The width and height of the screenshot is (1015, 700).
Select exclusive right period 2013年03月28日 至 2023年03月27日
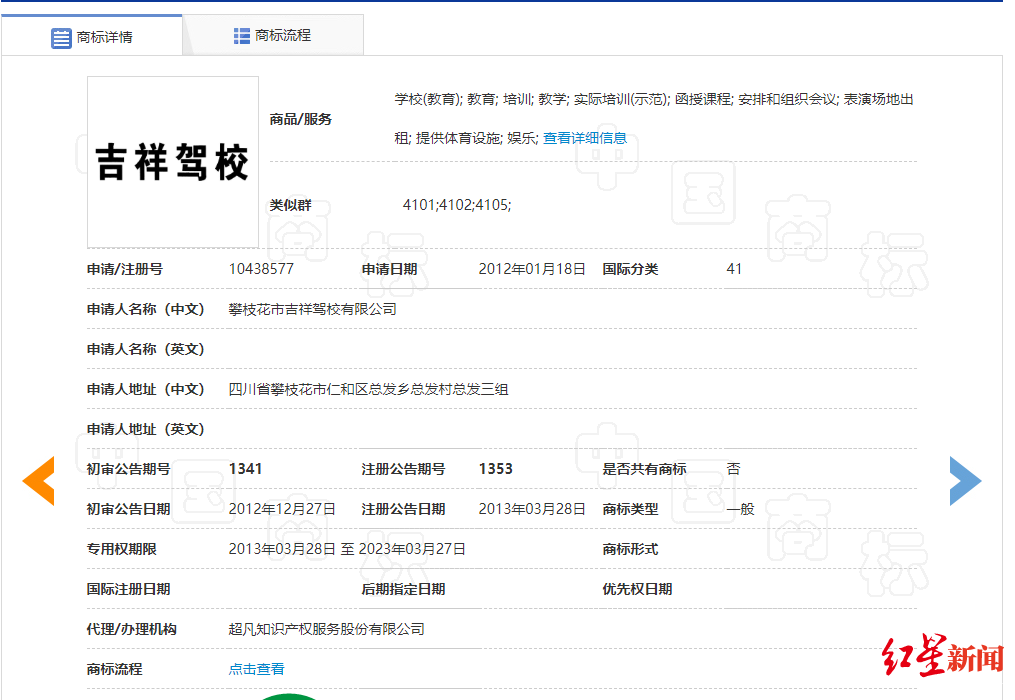click(x=347, y=549)
